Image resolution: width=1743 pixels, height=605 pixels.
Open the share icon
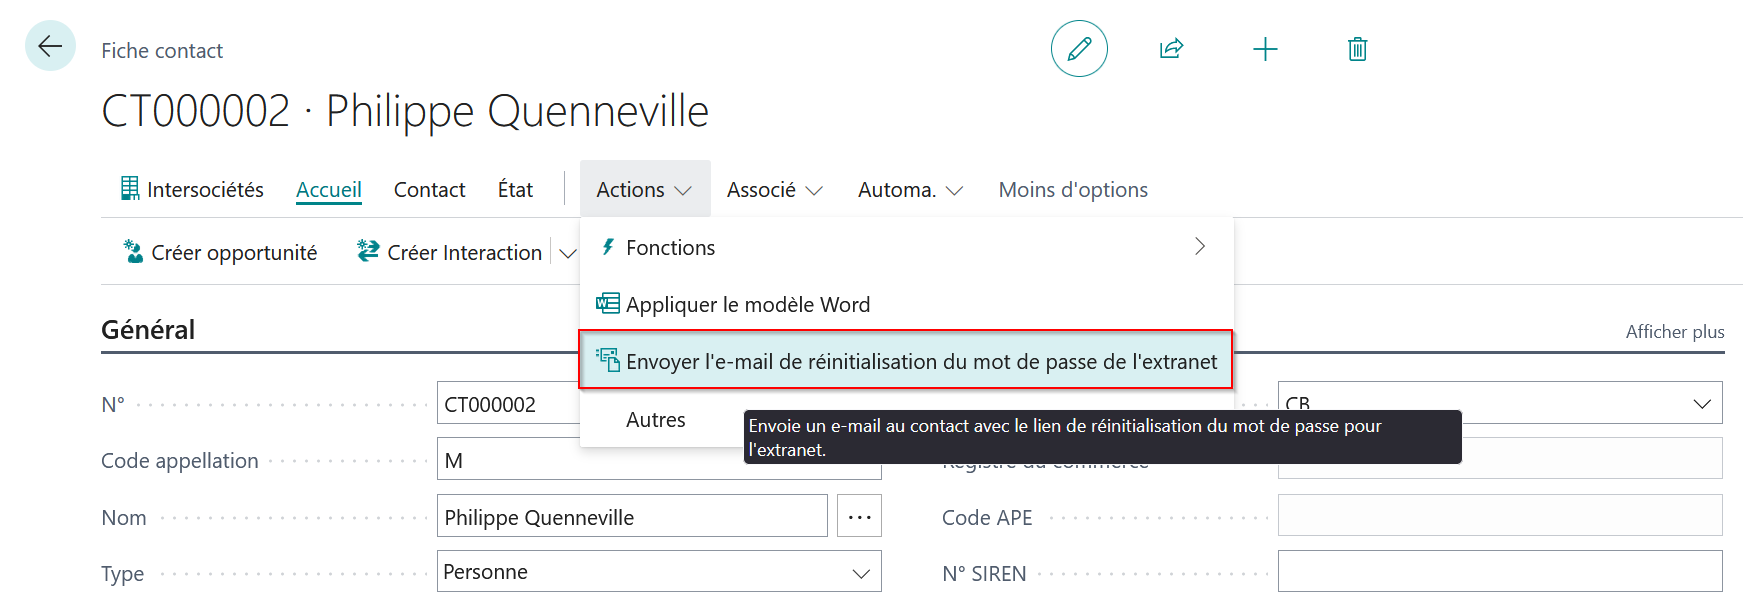(x=1171, y=48)
